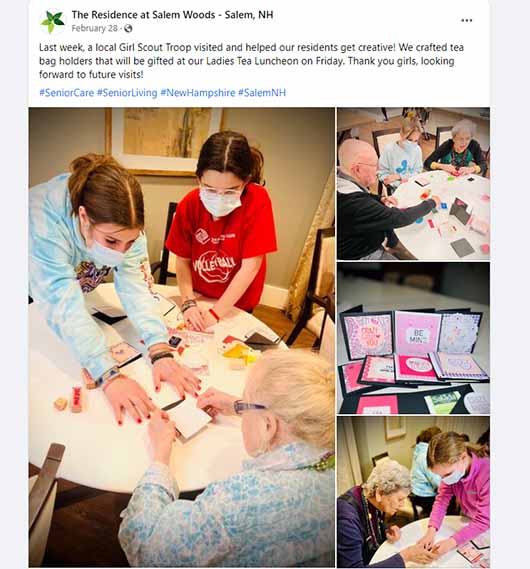Click the Be Mine pink card

click(418, 334)
